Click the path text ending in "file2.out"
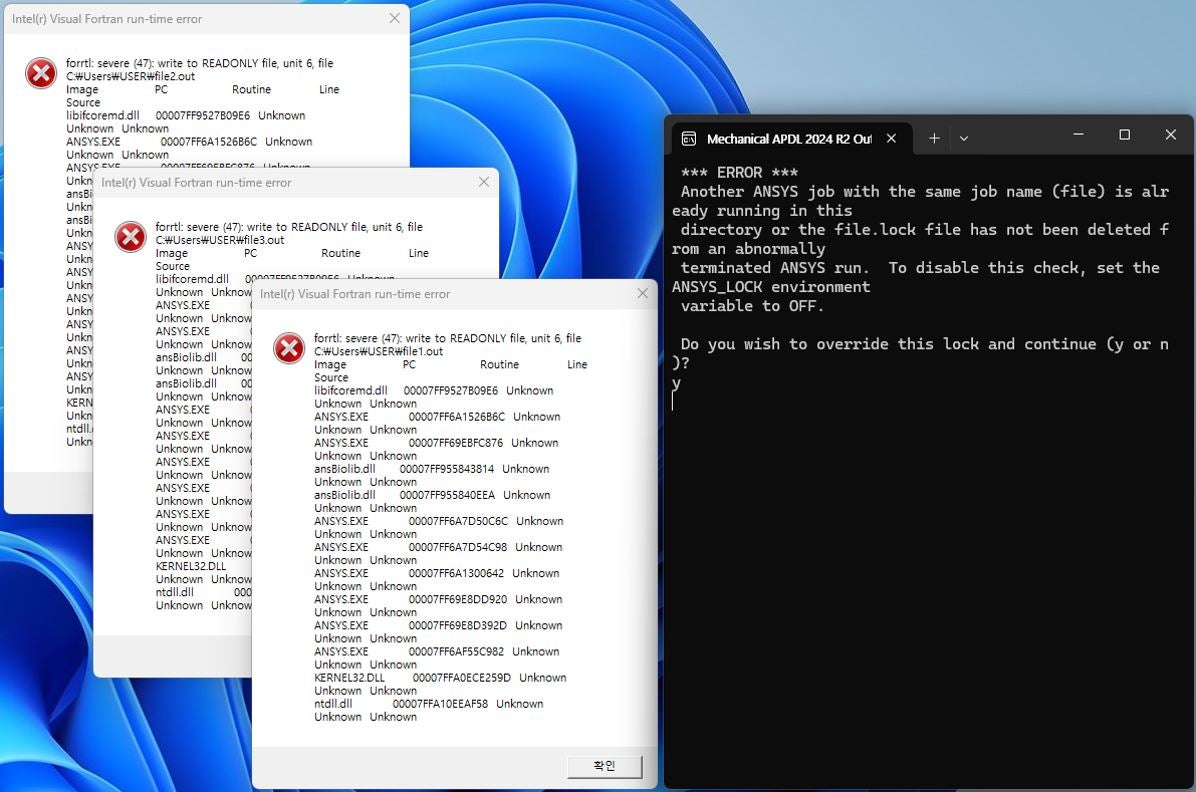1196x792 pixels. [x=130, y=76]
